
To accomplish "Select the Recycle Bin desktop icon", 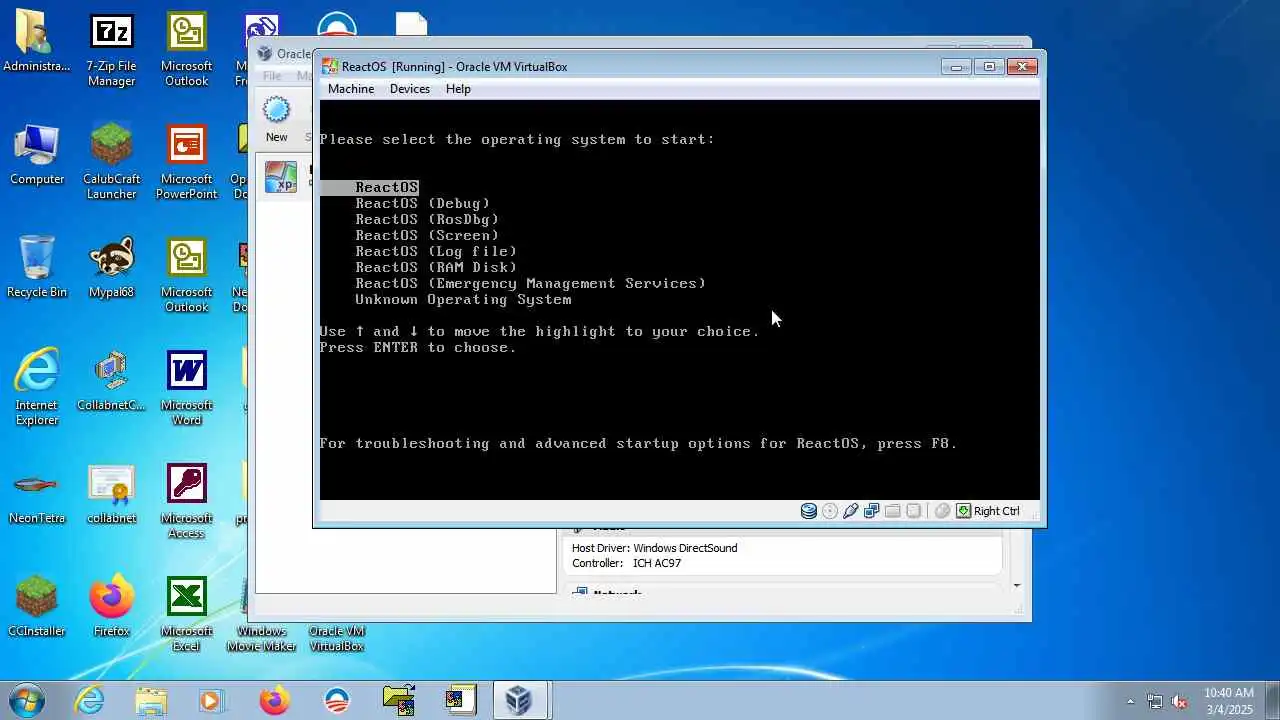I will [37, 268].
